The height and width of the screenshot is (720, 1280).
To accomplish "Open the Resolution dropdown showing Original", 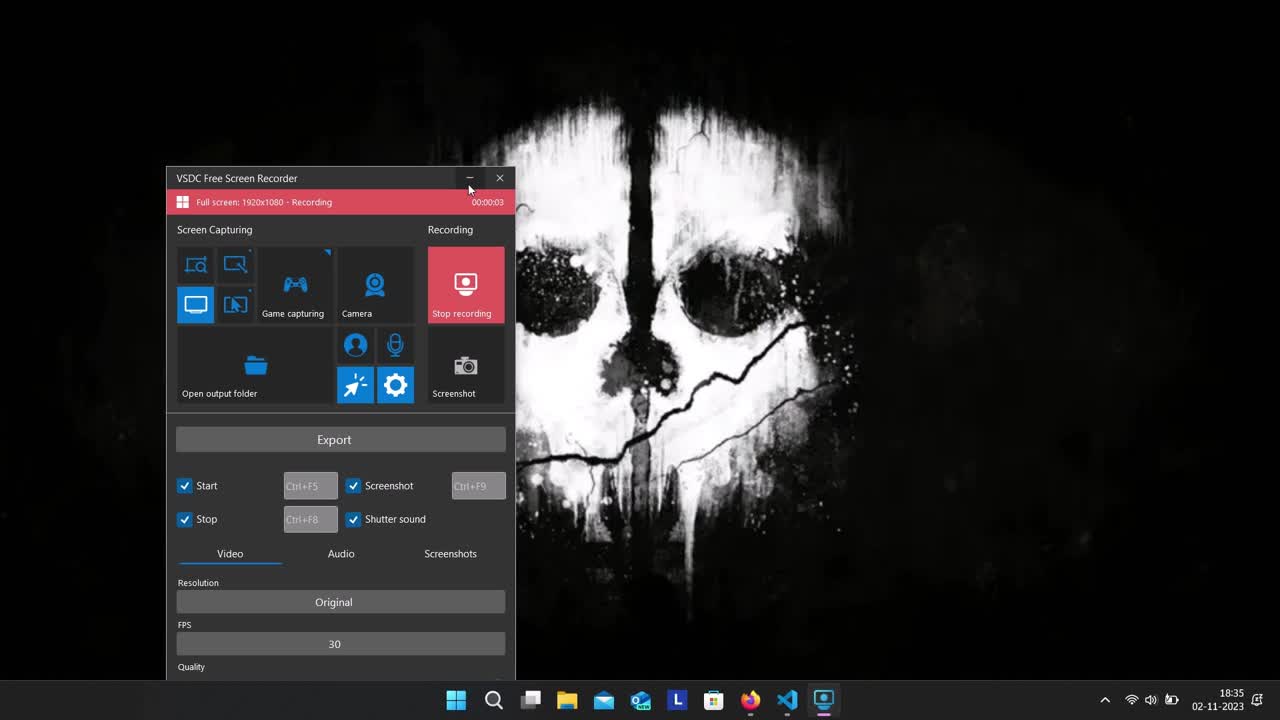I will [341, 602].
